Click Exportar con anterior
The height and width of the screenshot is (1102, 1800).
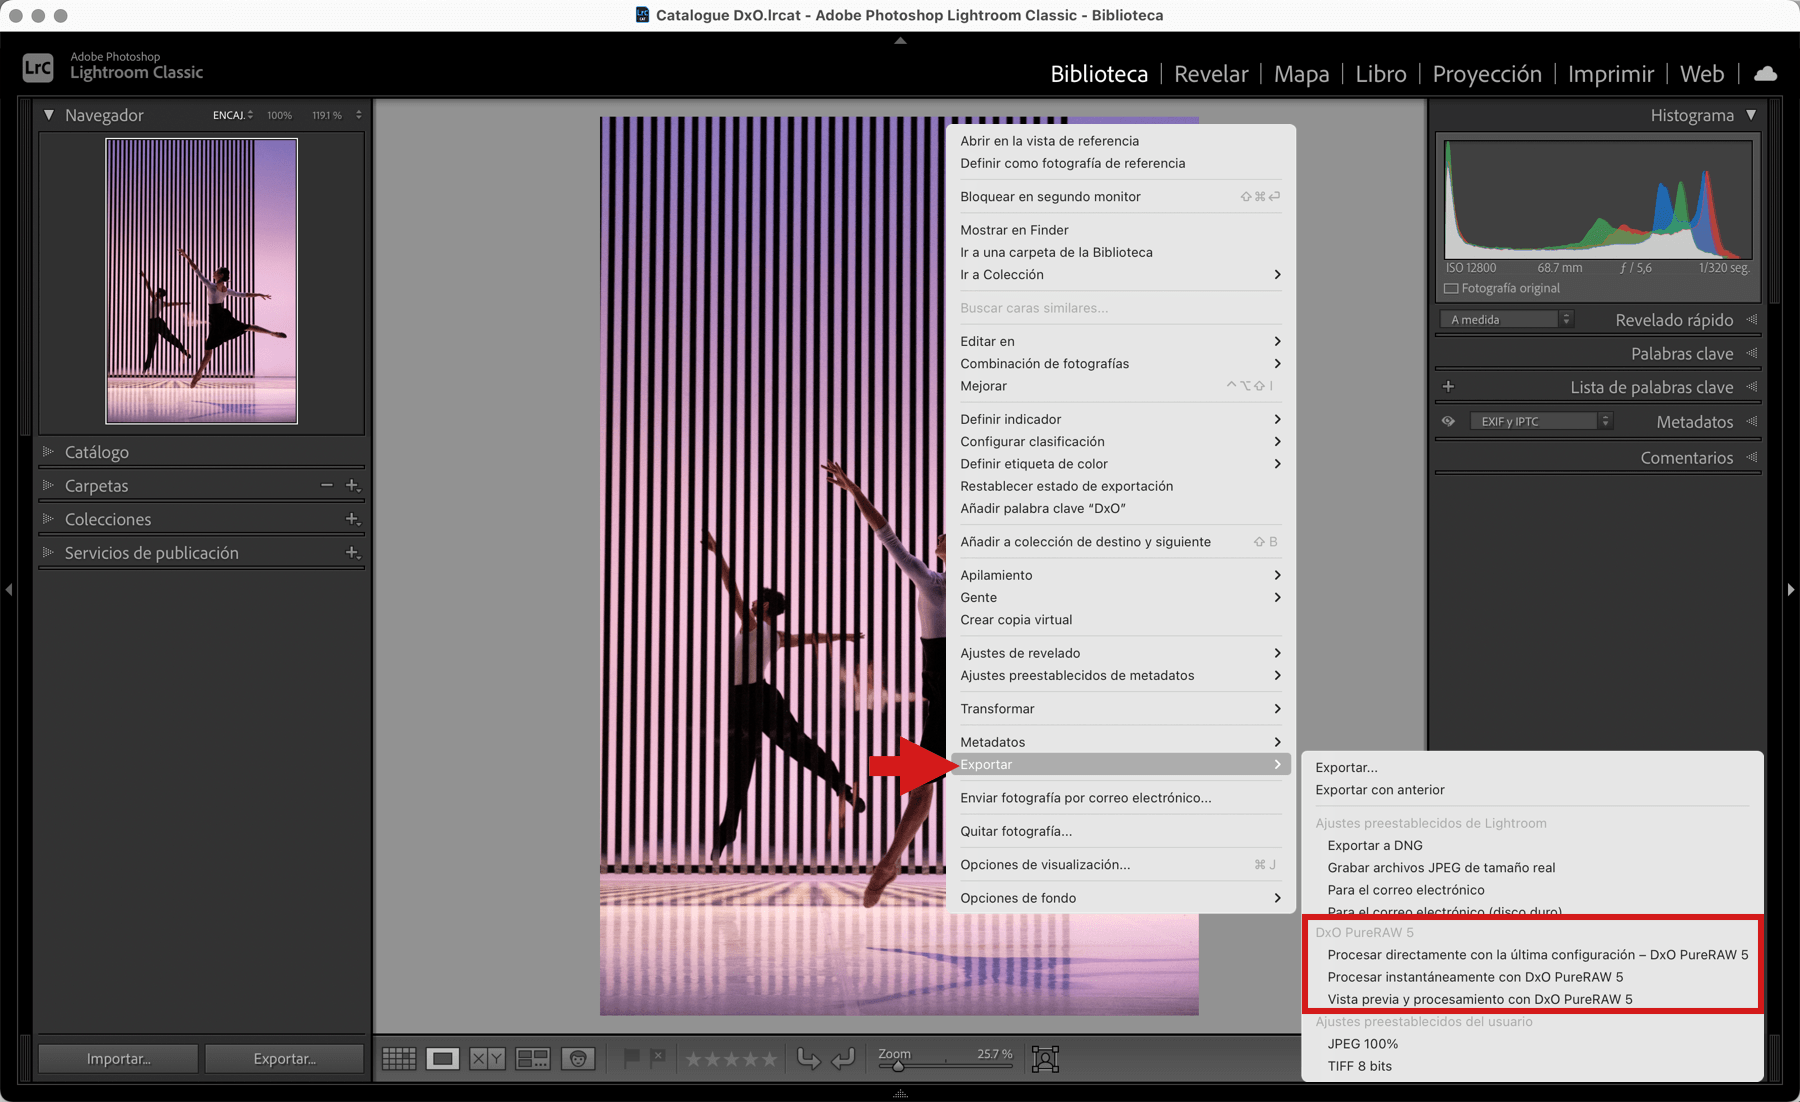tap(1532, 789)
